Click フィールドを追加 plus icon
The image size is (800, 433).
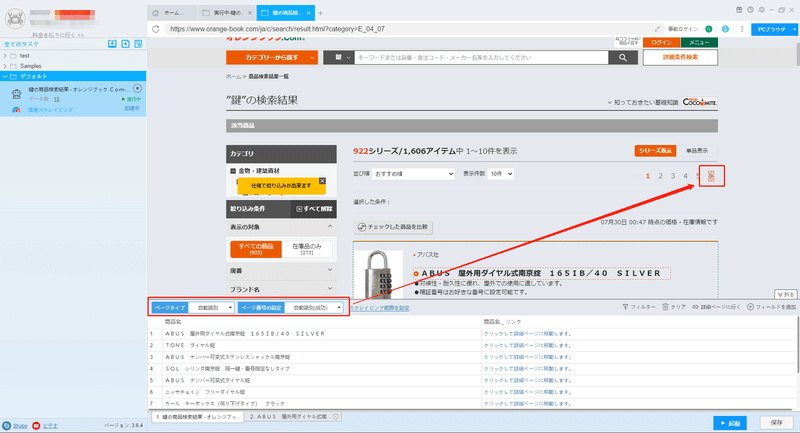[750, 307]
